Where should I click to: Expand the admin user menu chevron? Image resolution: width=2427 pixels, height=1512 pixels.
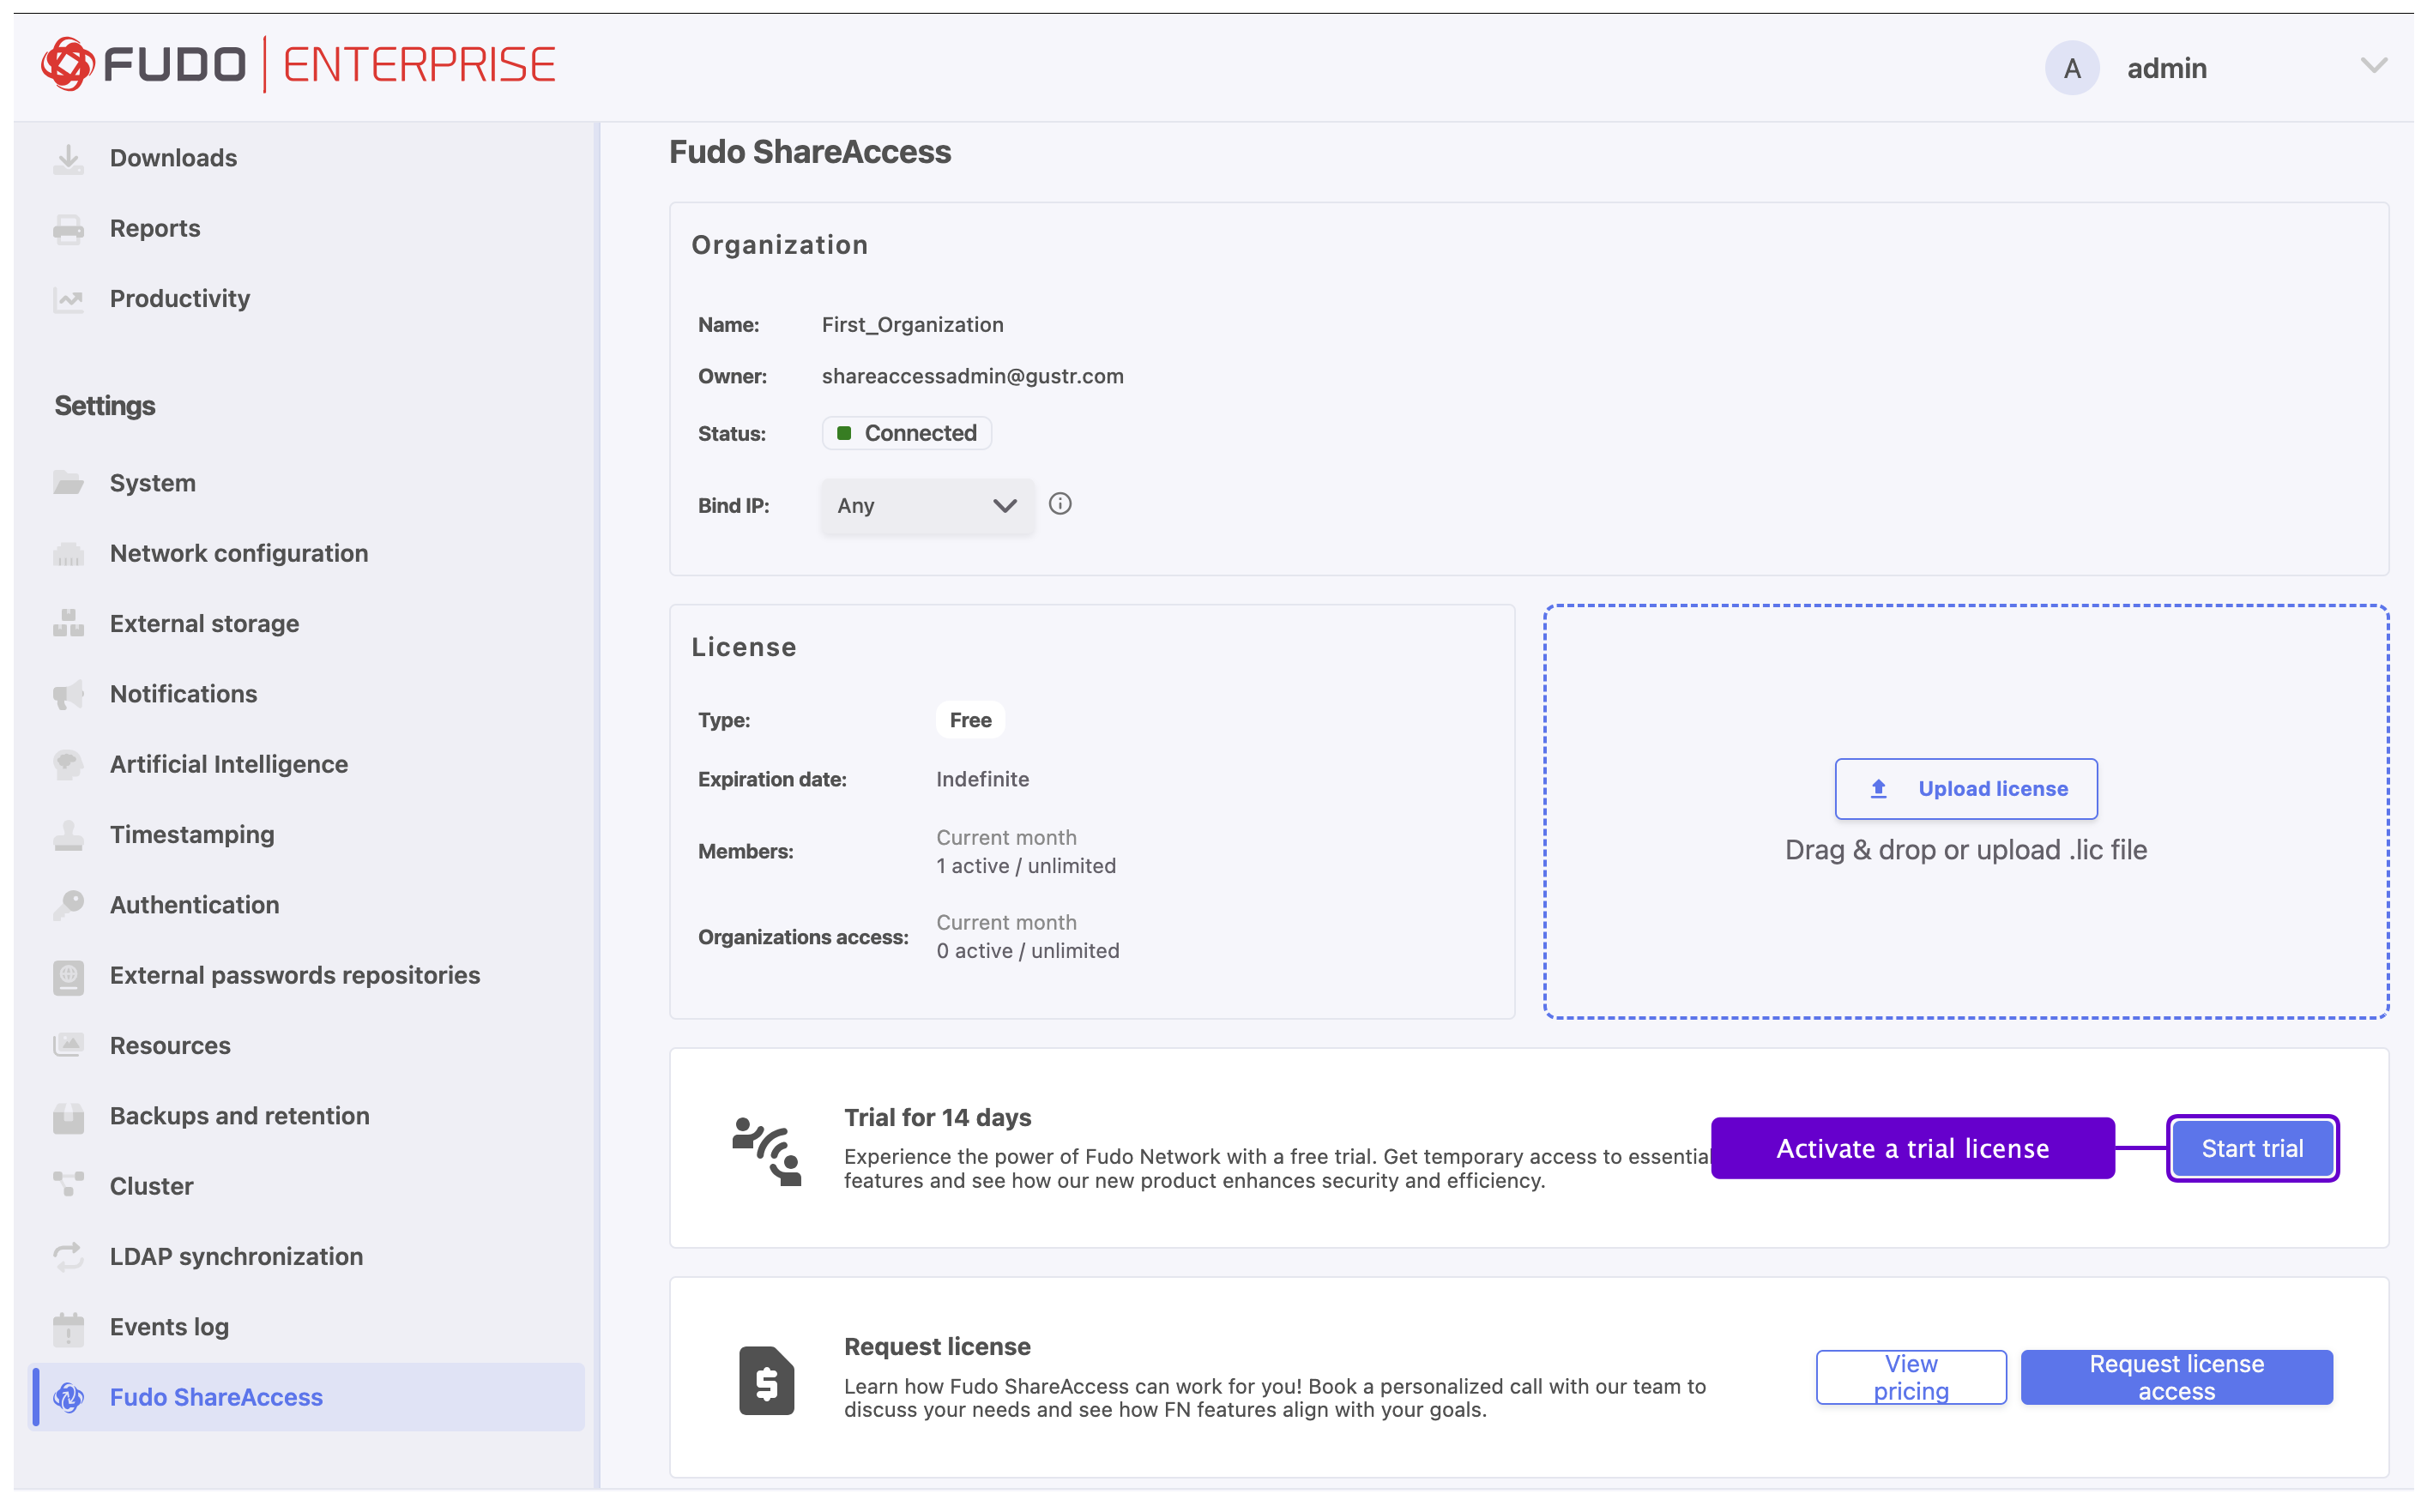[x=2375, y=67]
